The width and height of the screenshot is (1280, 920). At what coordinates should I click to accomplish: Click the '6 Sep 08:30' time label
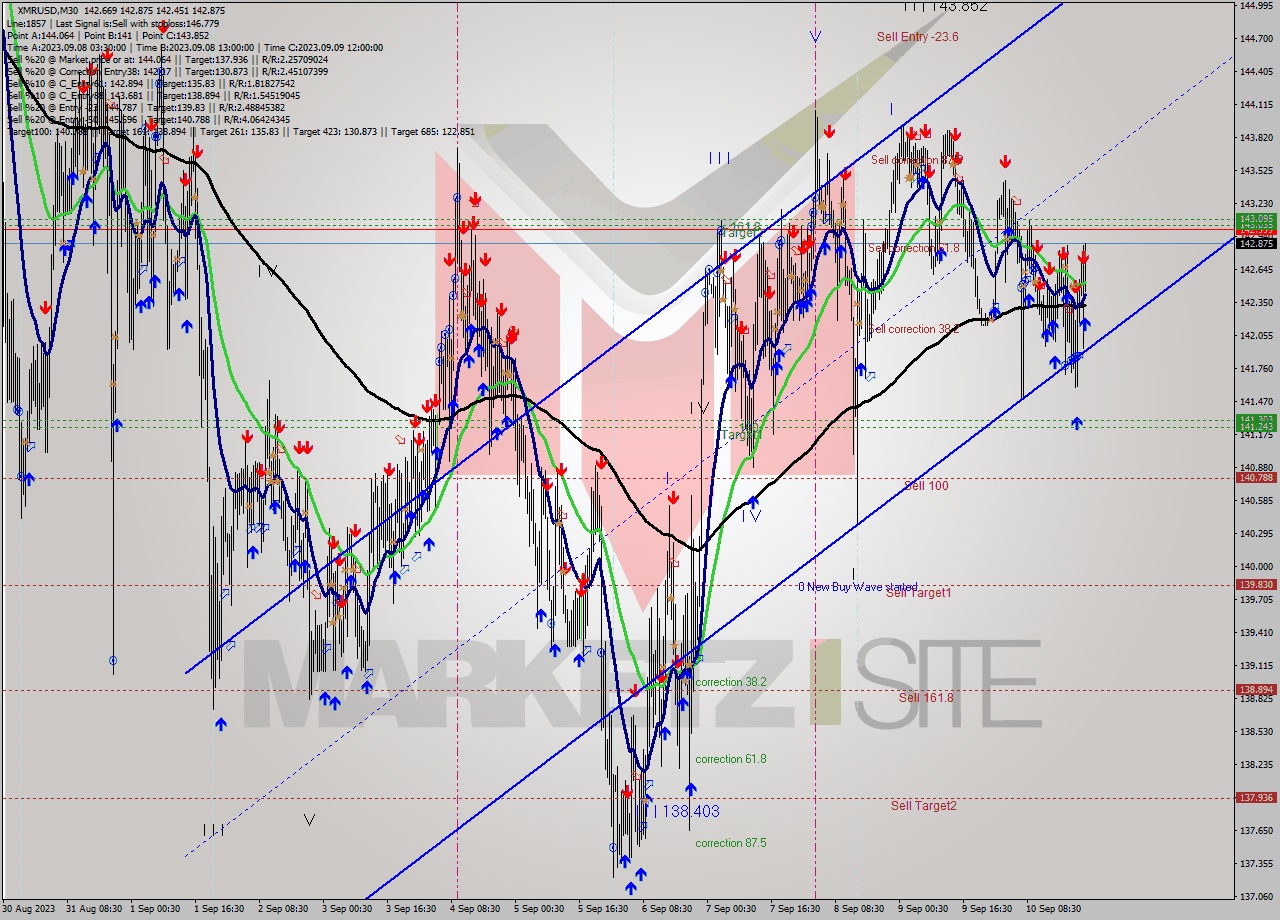666,909
